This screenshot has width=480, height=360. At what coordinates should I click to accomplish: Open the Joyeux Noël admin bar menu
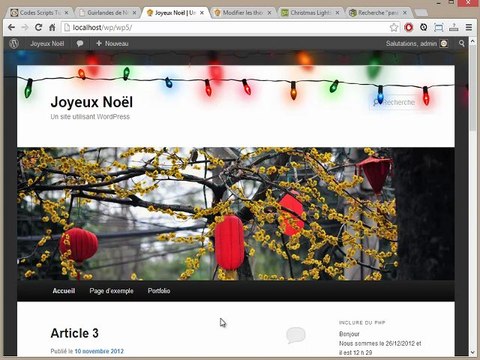(x=47, y=44)
